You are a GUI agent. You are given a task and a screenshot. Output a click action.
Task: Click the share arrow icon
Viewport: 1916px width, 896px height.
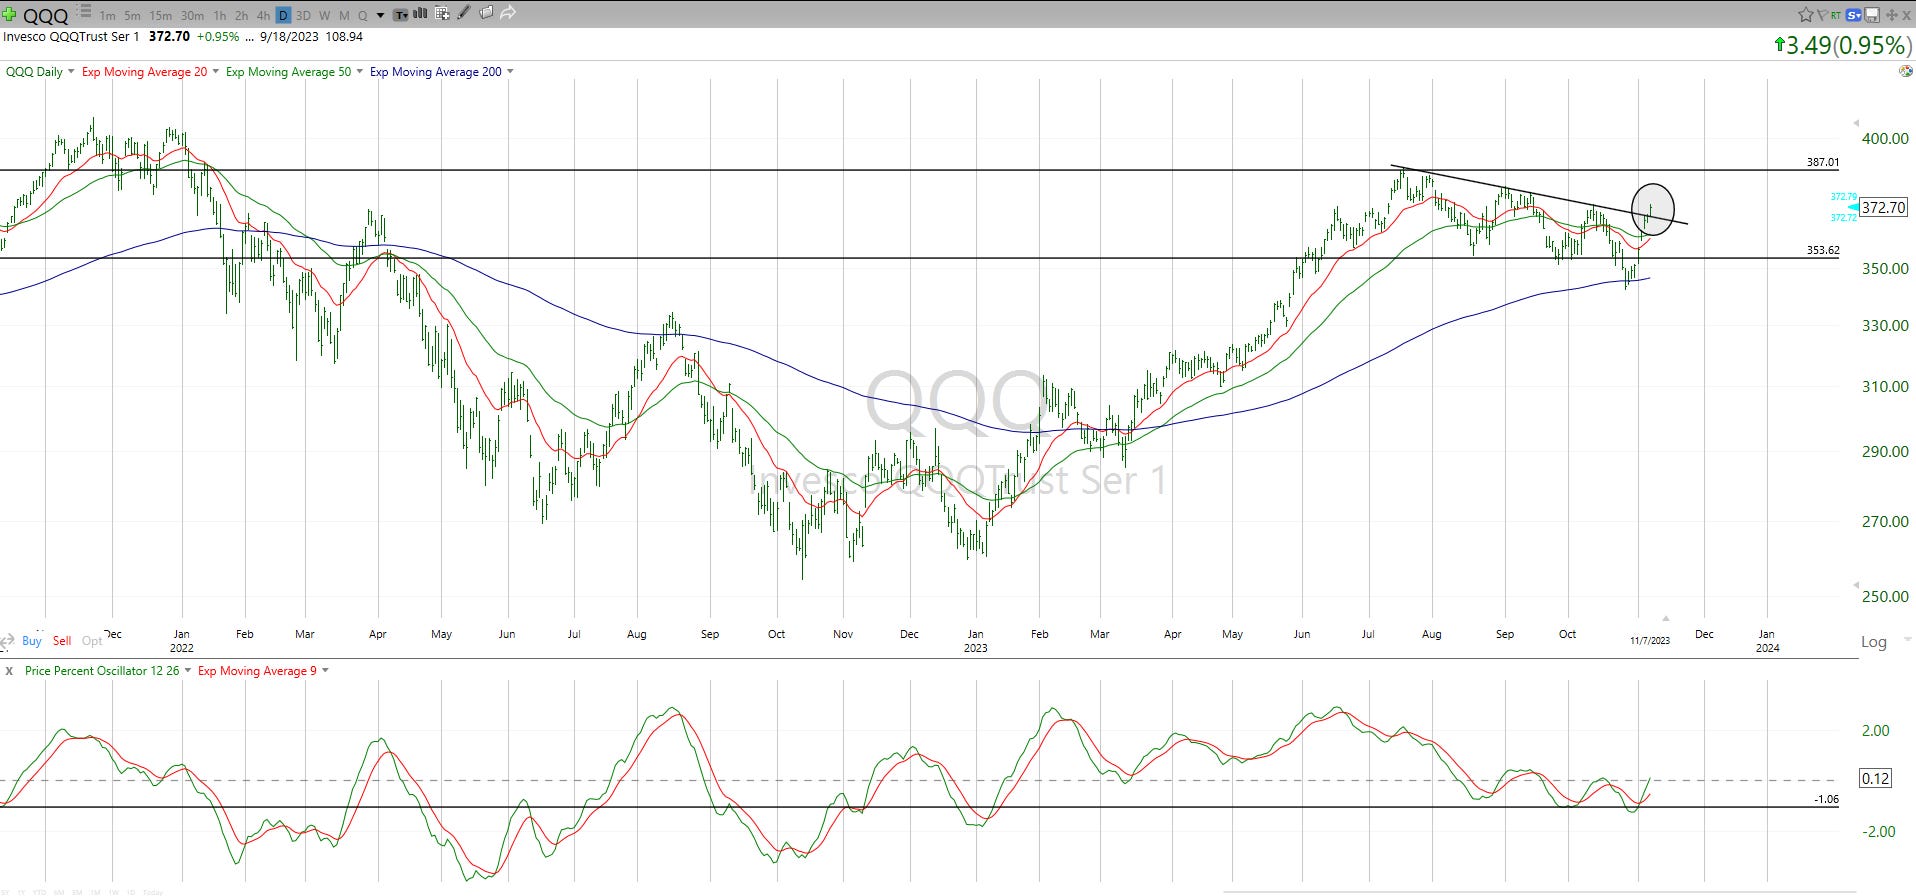click(508, 14)
